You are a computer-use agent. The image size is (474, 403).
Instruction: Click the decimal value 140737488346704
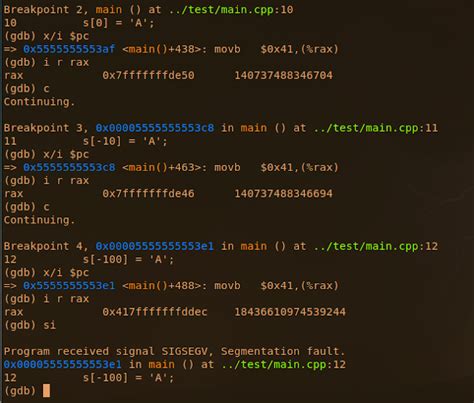click(283, 75)
